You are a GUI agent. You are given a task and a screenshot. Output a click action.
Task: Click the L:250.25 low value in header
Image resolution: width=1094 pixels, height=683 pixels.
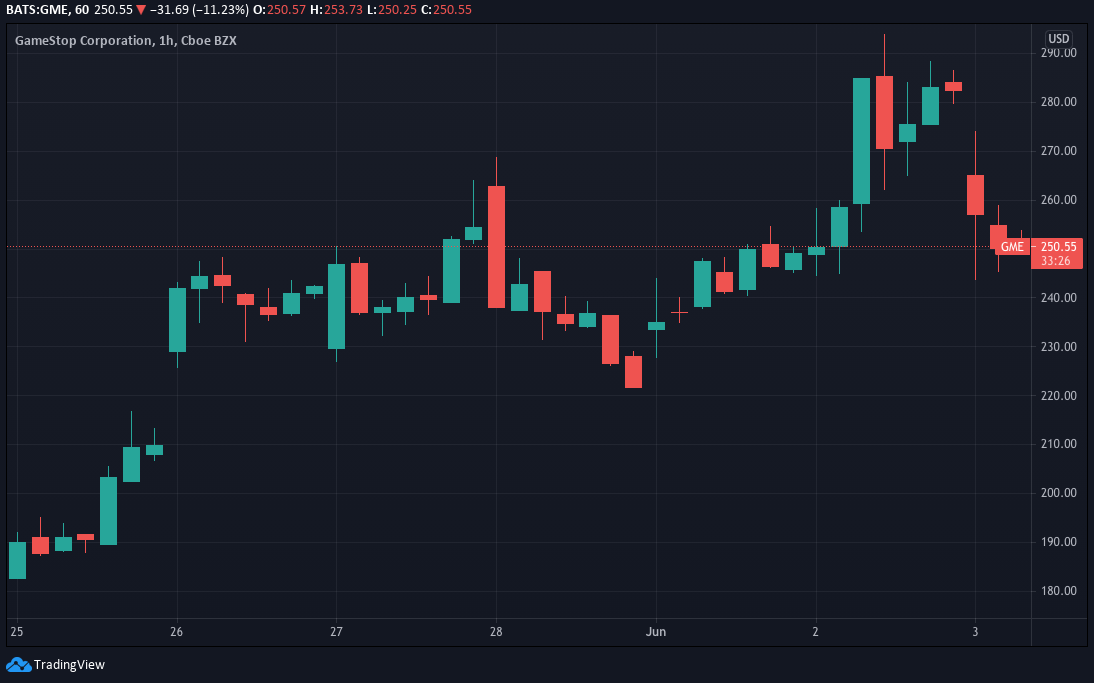(391, 10)
